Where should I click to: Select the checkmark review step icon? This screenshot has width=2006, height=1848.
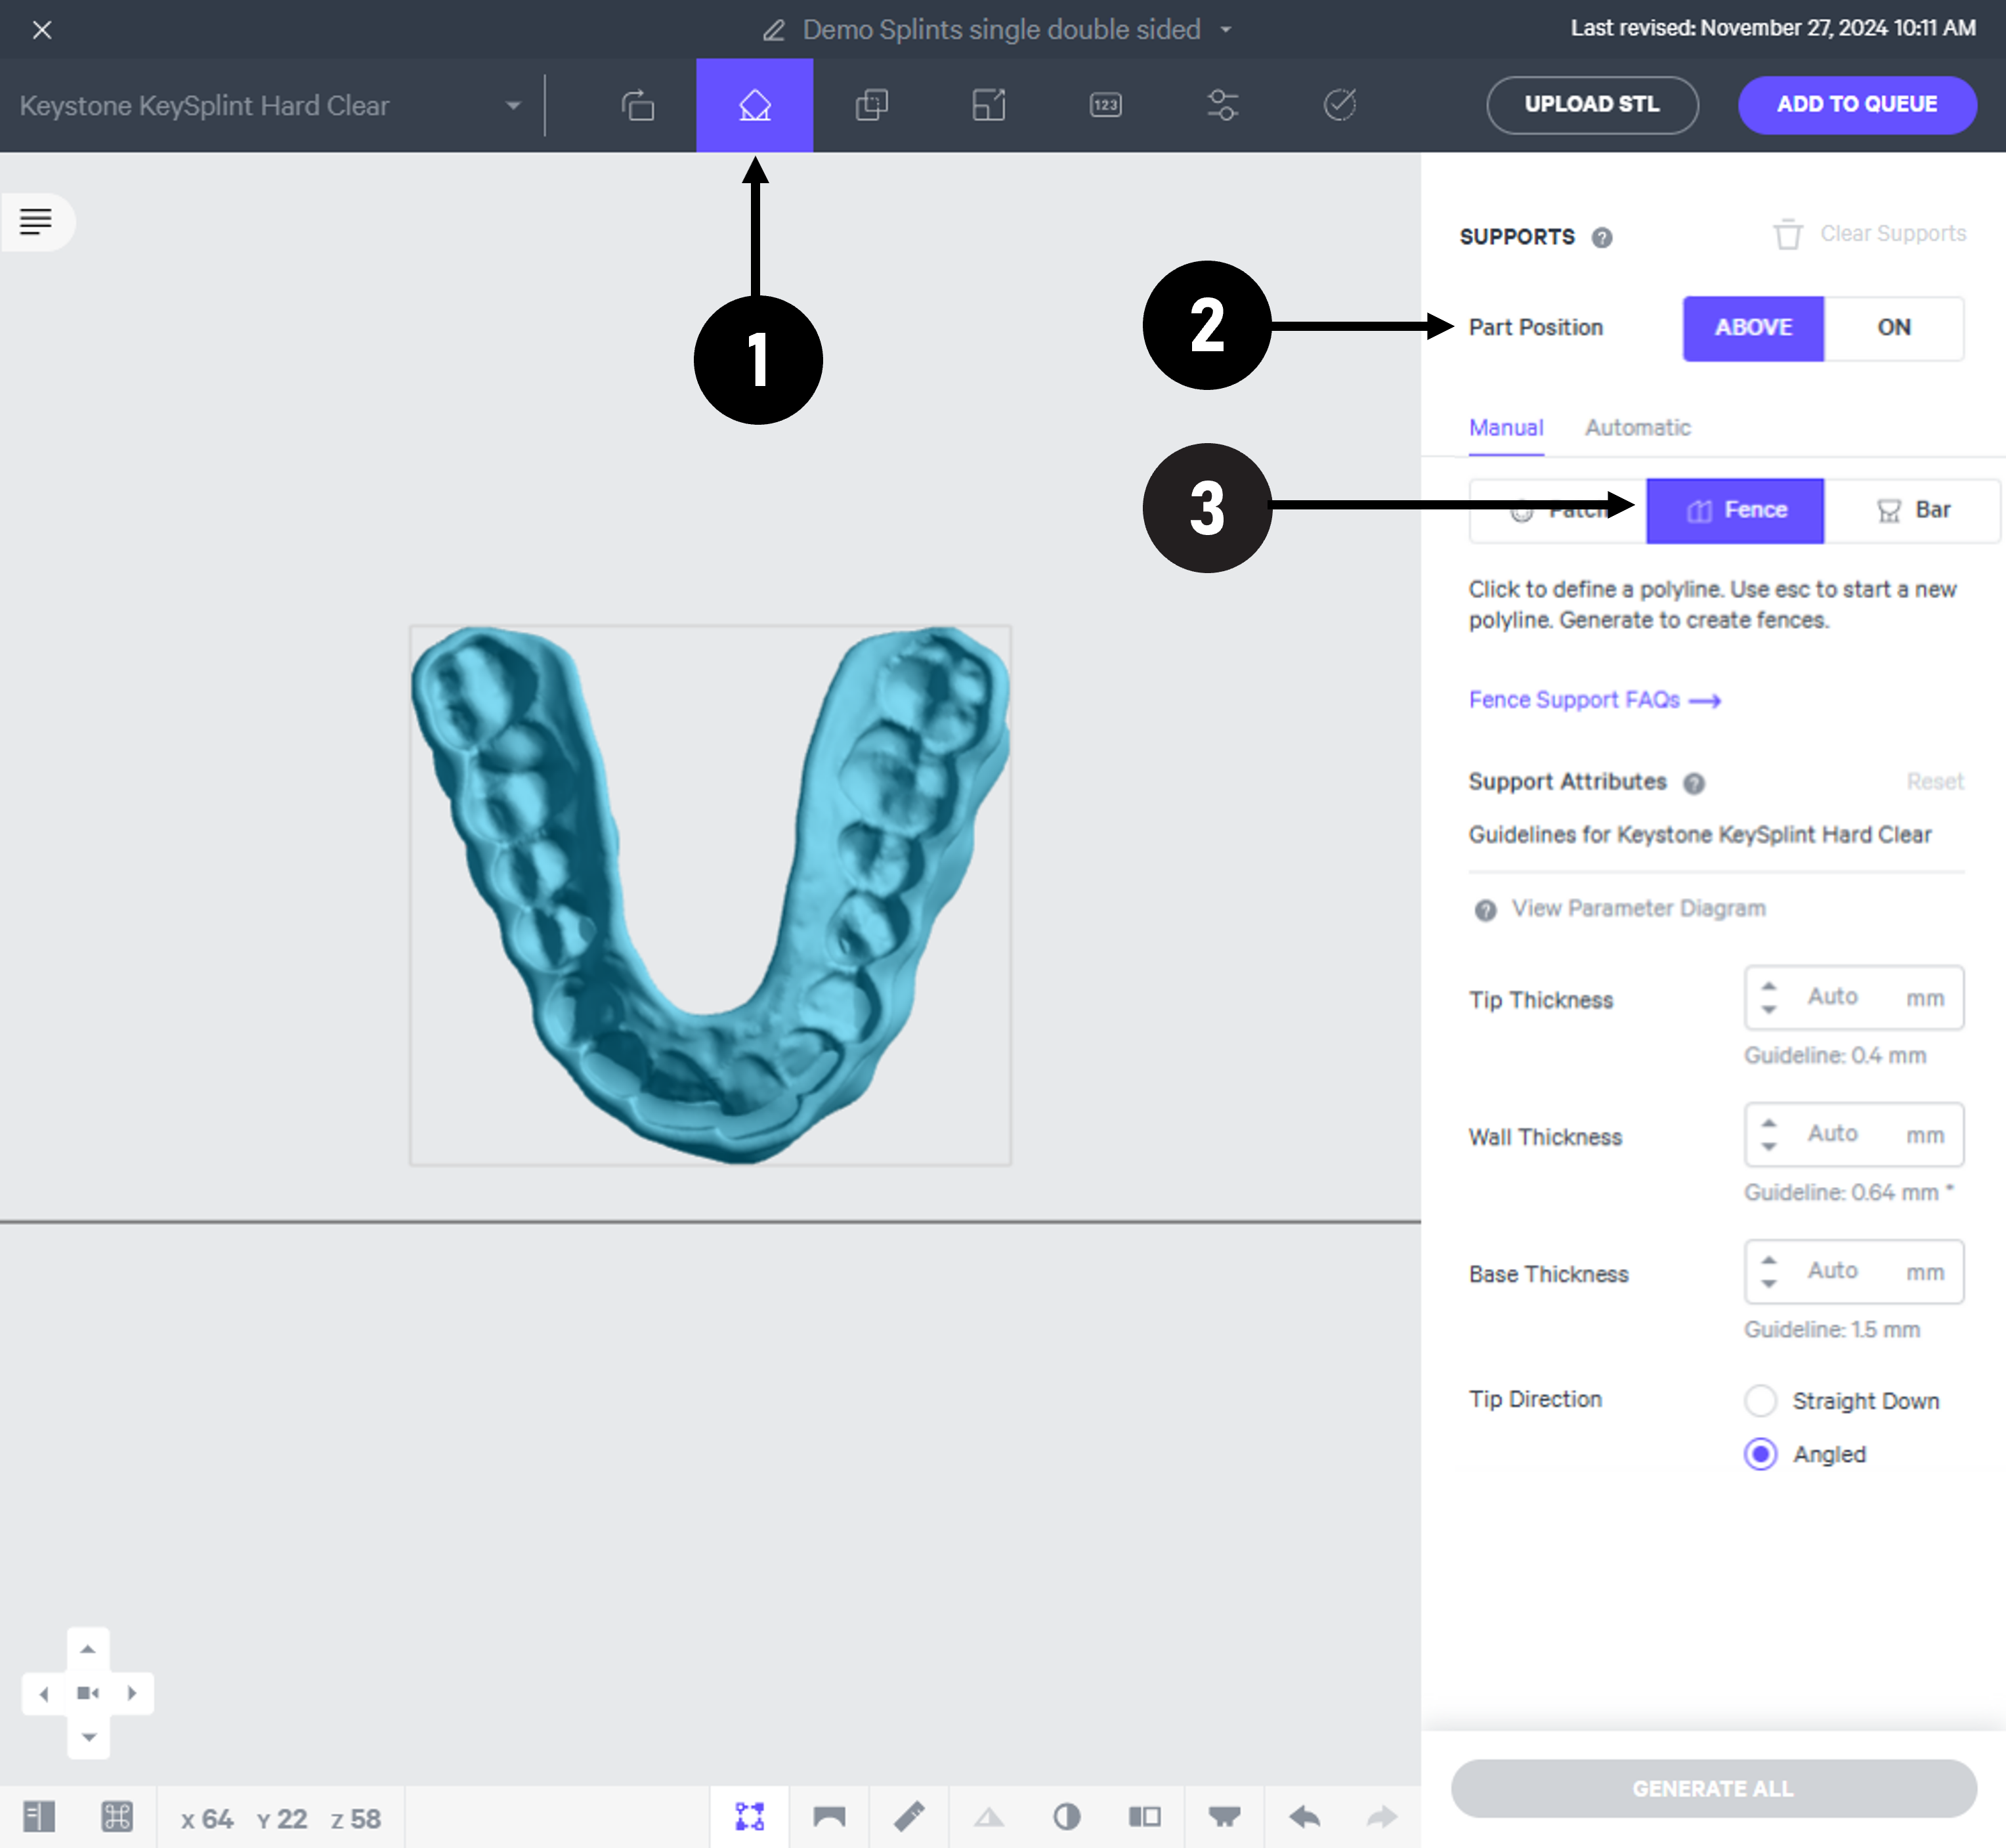(x=1340, y=105)
